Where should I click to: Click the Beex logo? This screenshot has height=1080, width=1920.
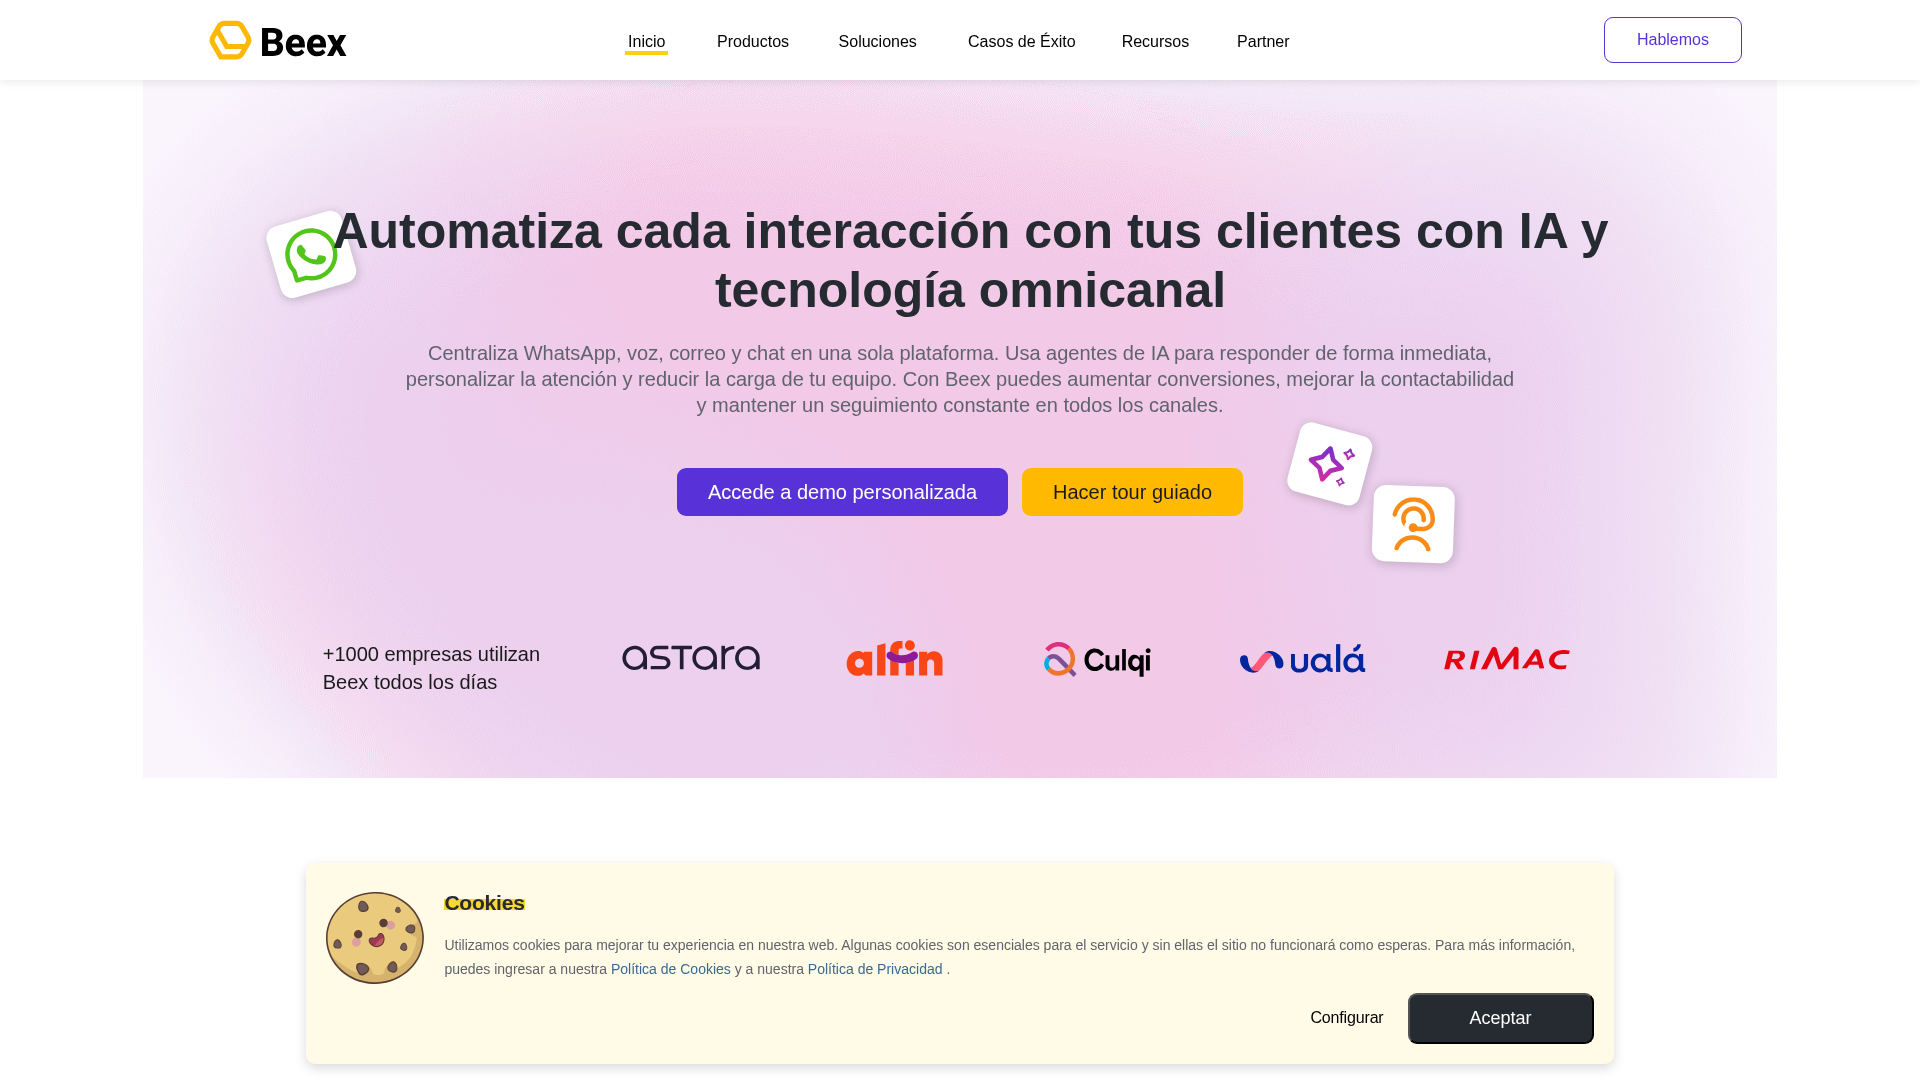click(278, 40)
